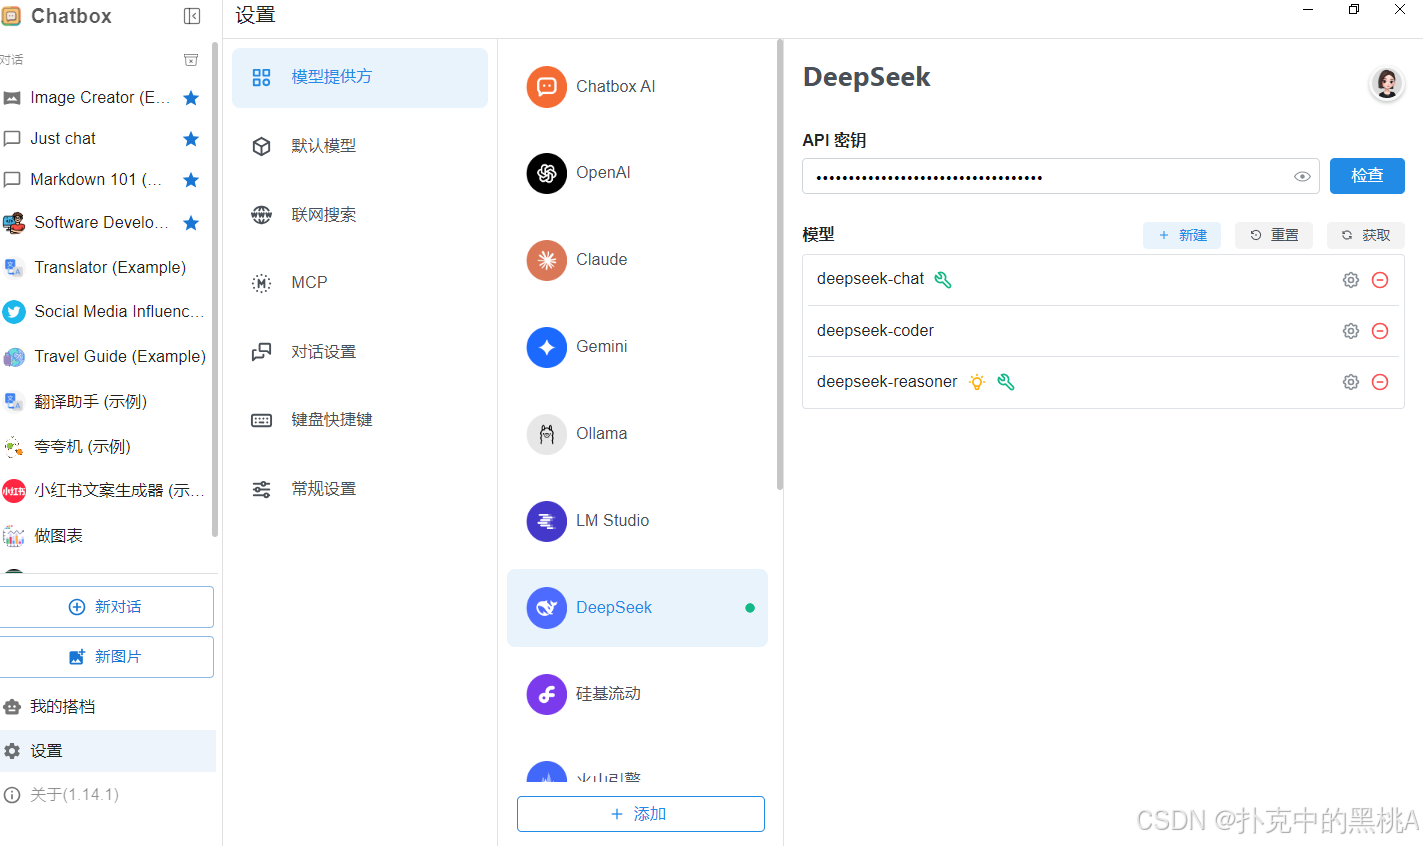The image size is (1423, 846).
Task: Collapse the Chatbox sidebar panel
Action: point(192,16)
